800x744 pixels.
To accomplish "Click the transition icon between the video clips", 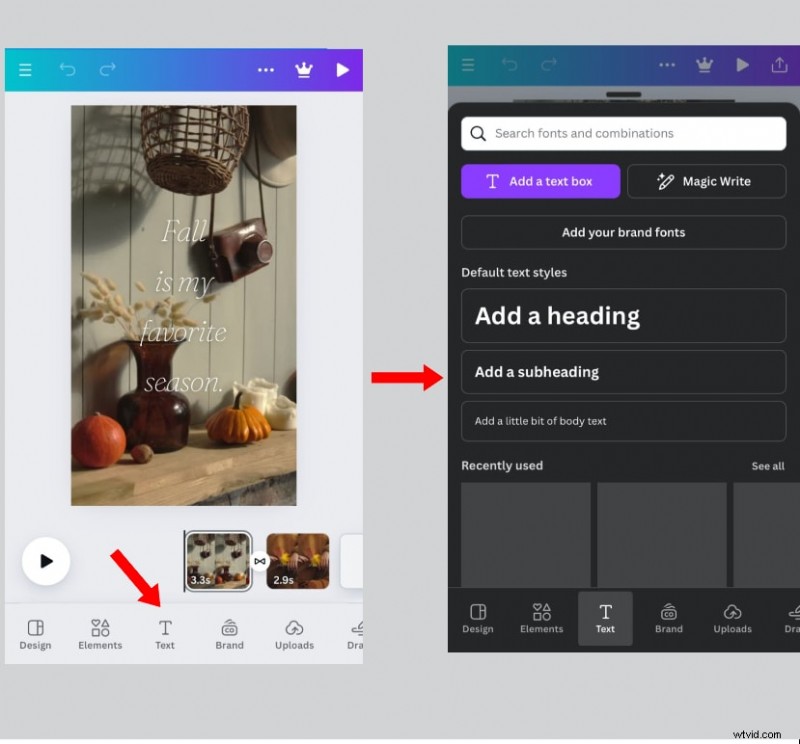I will pyautogui.click(x=259, y=561).
